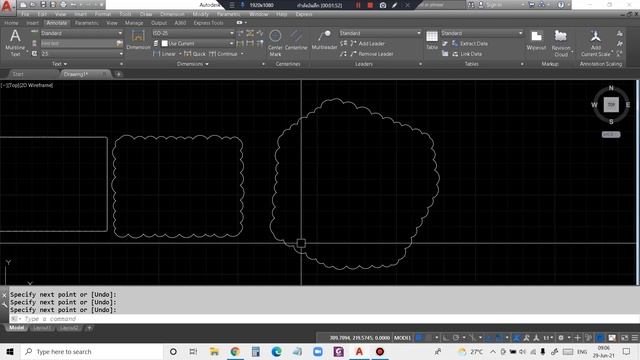Open Chrome from the taskbar
The image size is (640, 360).
235,351
